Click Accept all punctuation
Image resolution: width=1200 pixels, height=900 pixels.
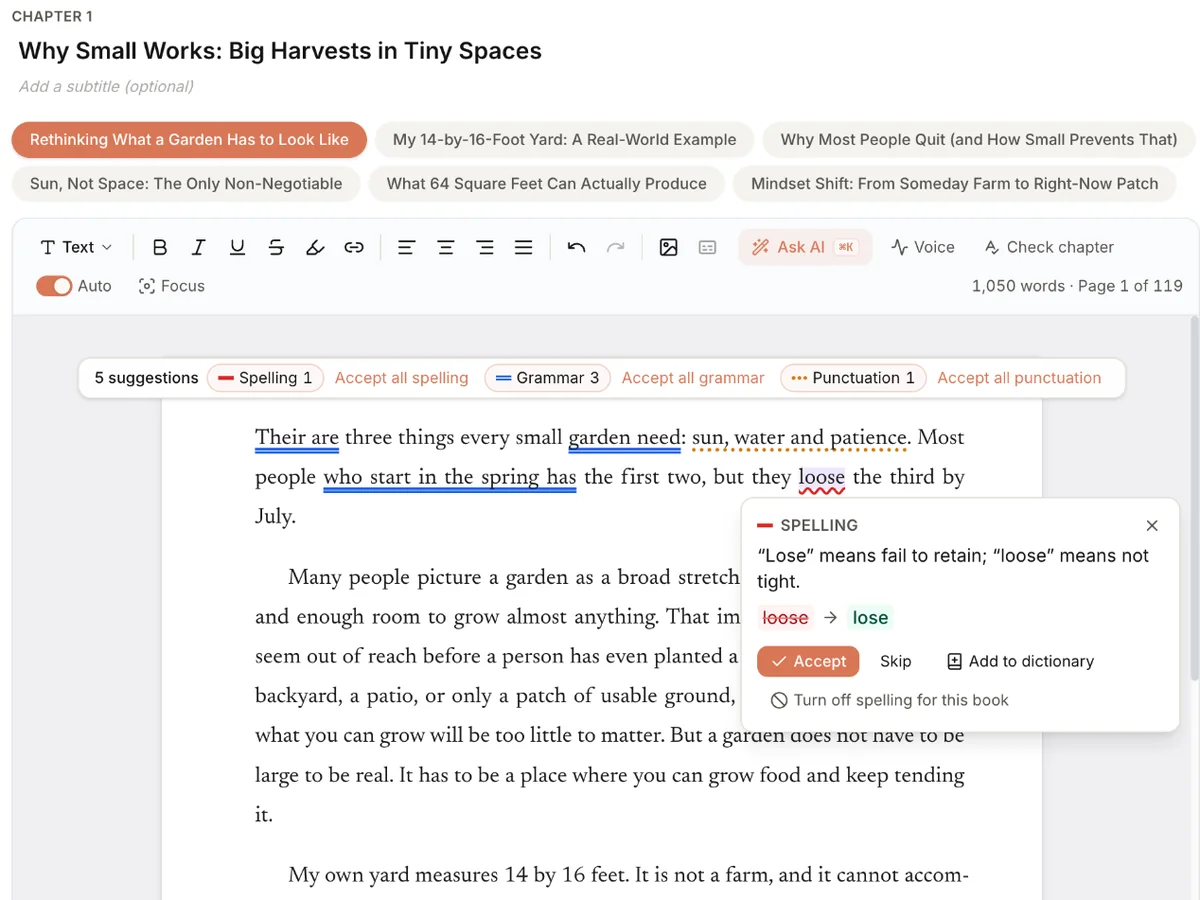click(1019, 378)
